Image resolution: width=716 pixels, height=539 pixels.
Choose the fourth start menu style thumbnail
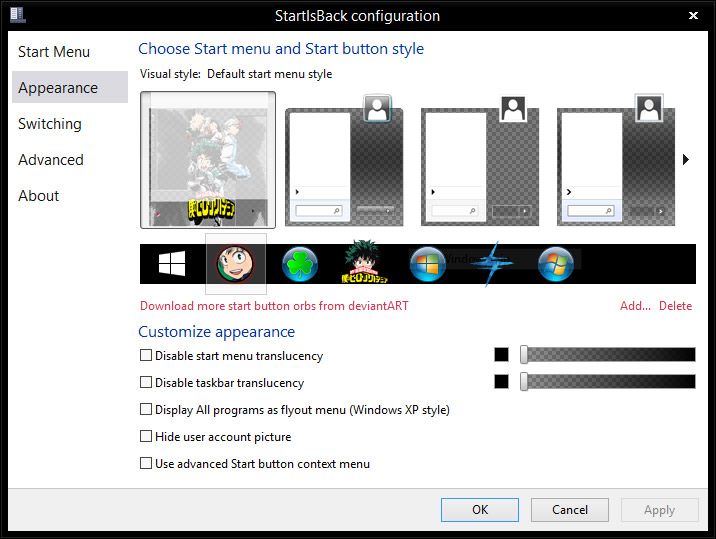tap(616, 160)
